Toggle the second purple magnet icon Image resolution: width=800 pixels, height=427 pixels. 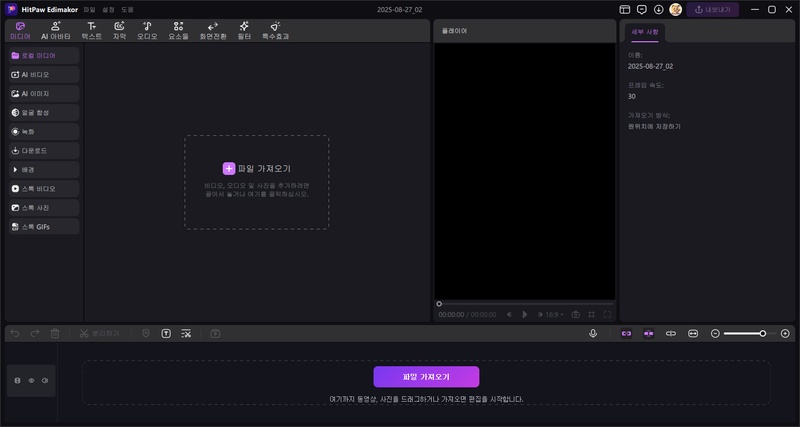[648, 334]
